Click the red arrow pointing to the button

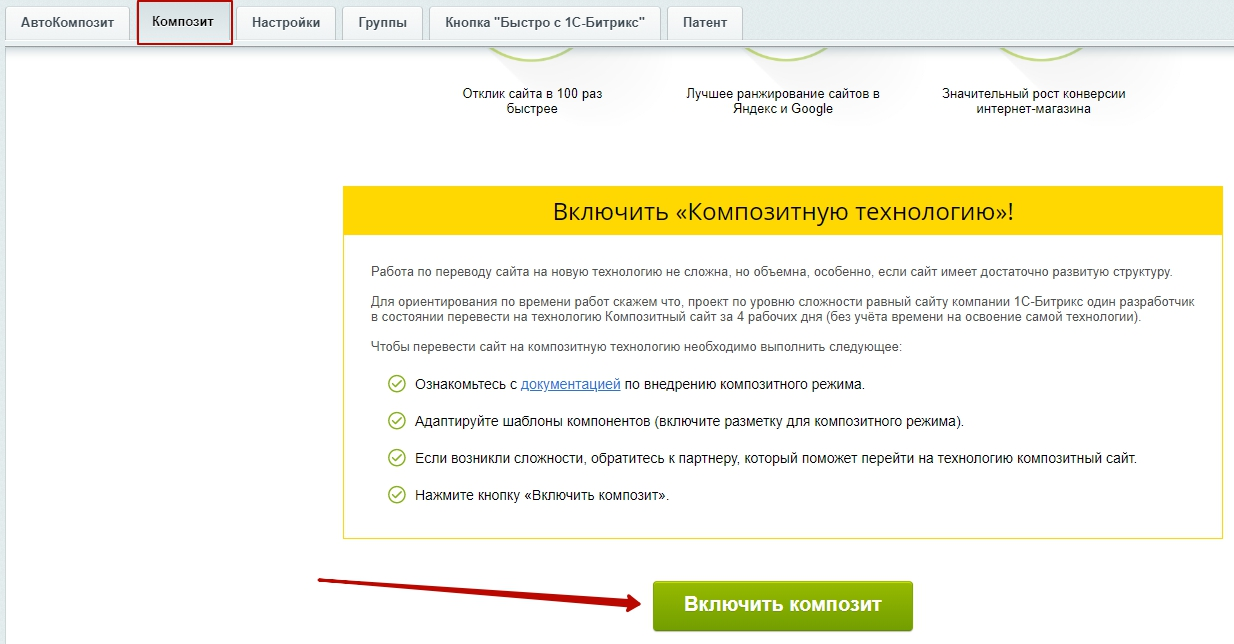click(480, 592)
